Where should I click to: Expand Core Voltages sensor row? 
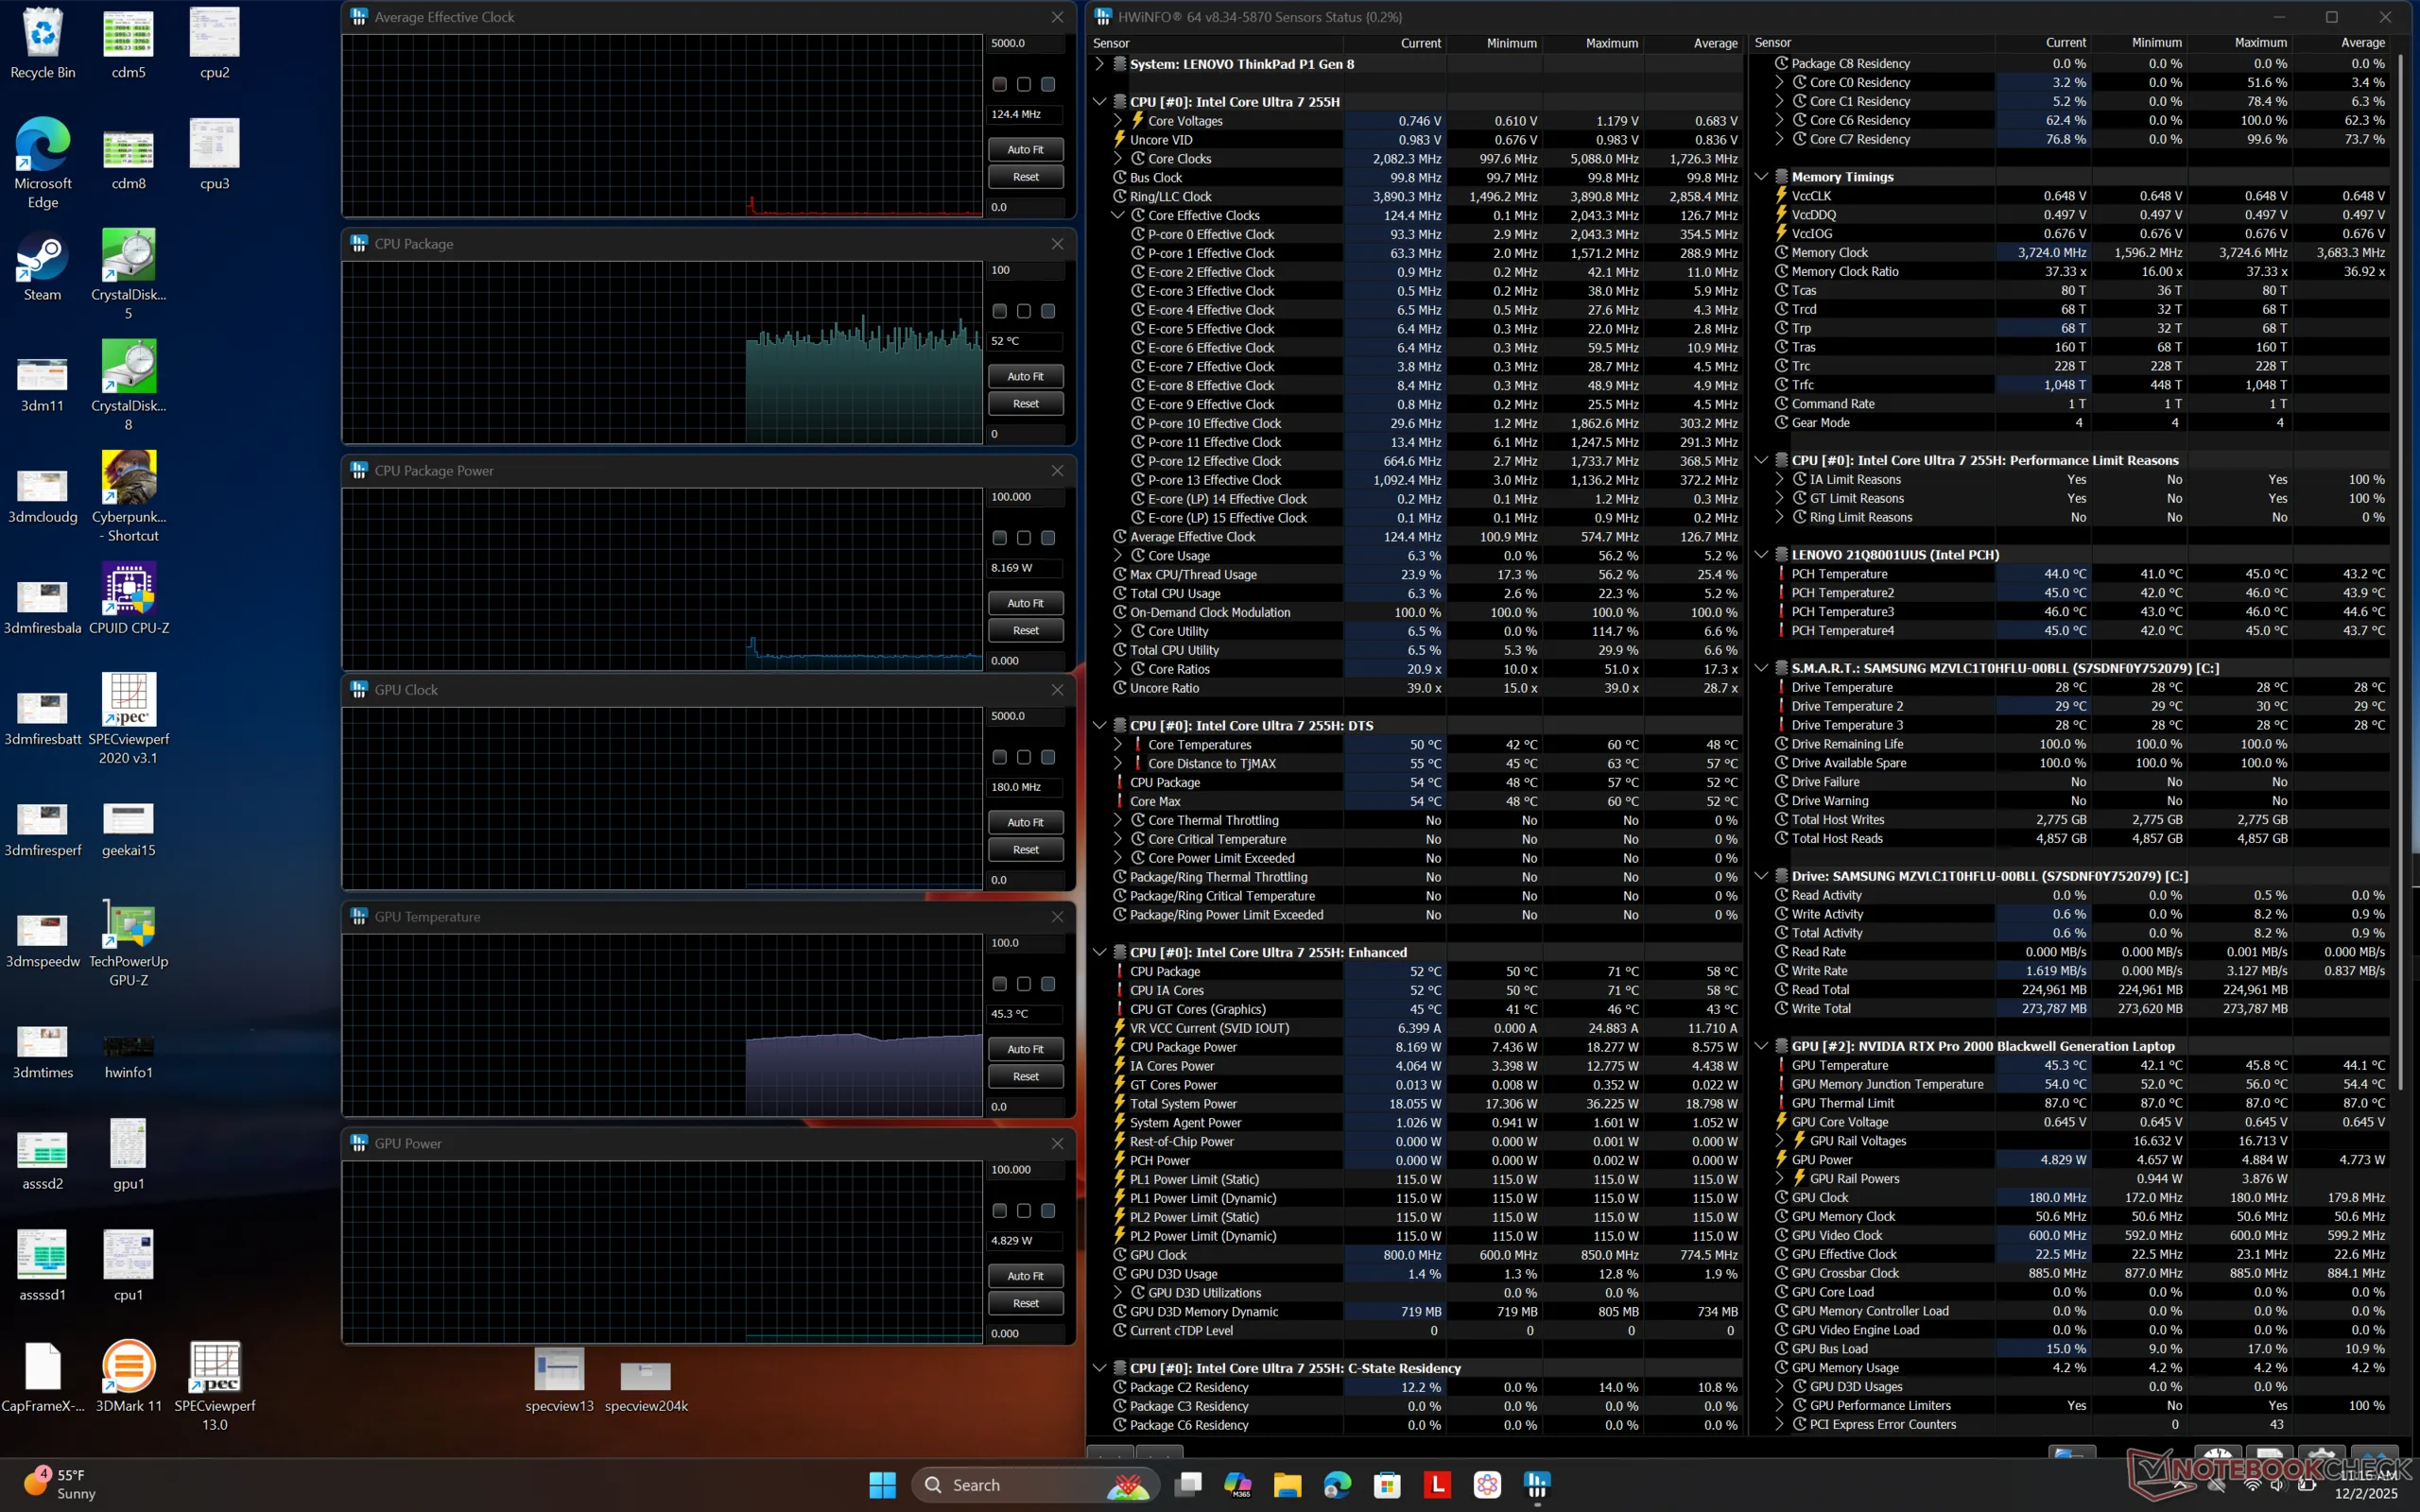[1118, 121]
